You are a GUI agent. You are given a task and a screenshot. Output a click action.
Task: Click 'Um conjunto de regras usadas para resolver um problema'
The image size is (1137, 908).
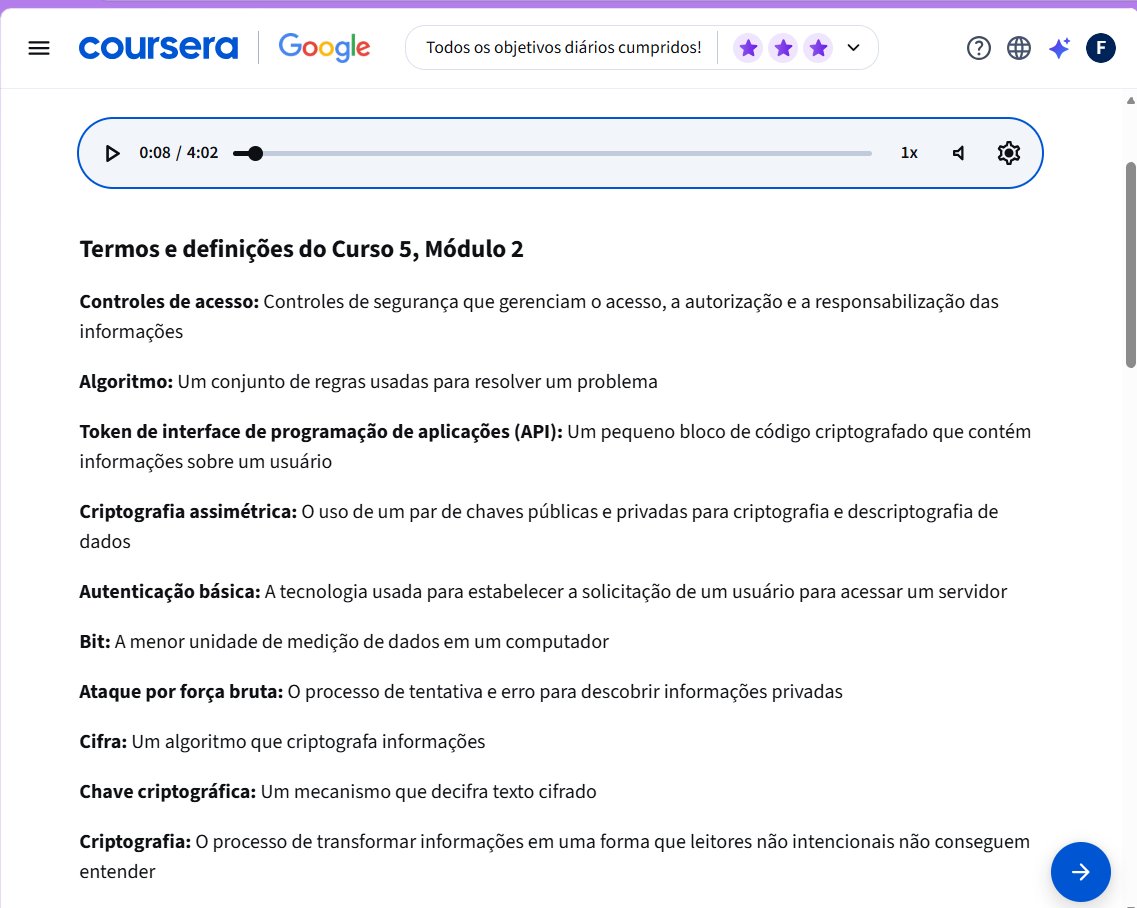[x=418, y=381]
